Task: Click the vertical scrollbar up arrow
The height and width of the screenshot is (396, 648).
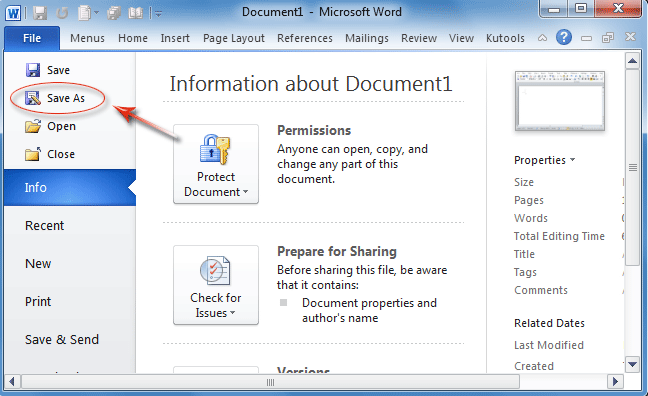Action: pos(632,61)
